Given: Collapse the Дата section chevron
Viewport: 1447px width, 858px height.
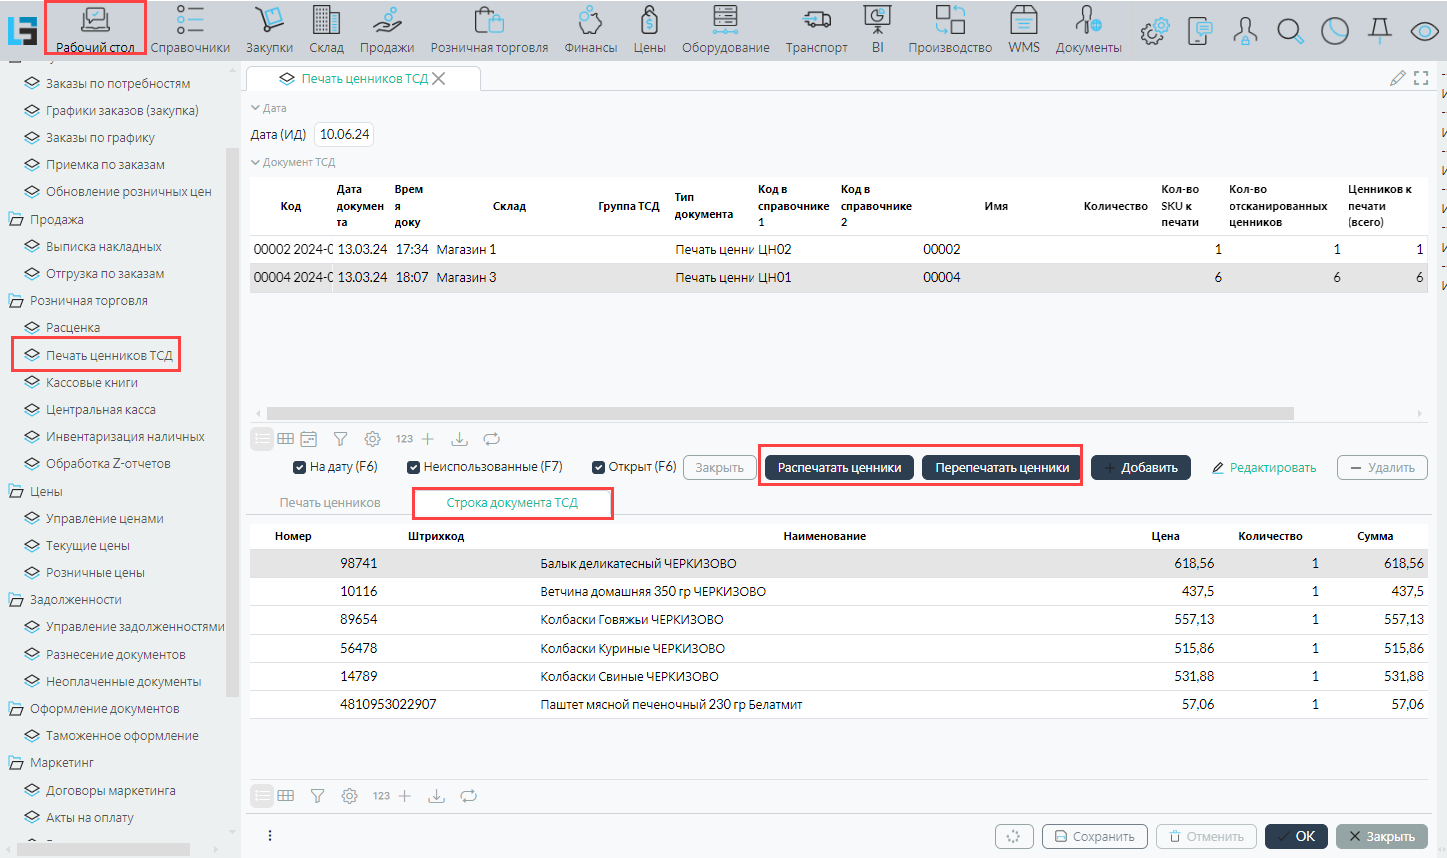Looking at the screenshot, I should 256,108.
